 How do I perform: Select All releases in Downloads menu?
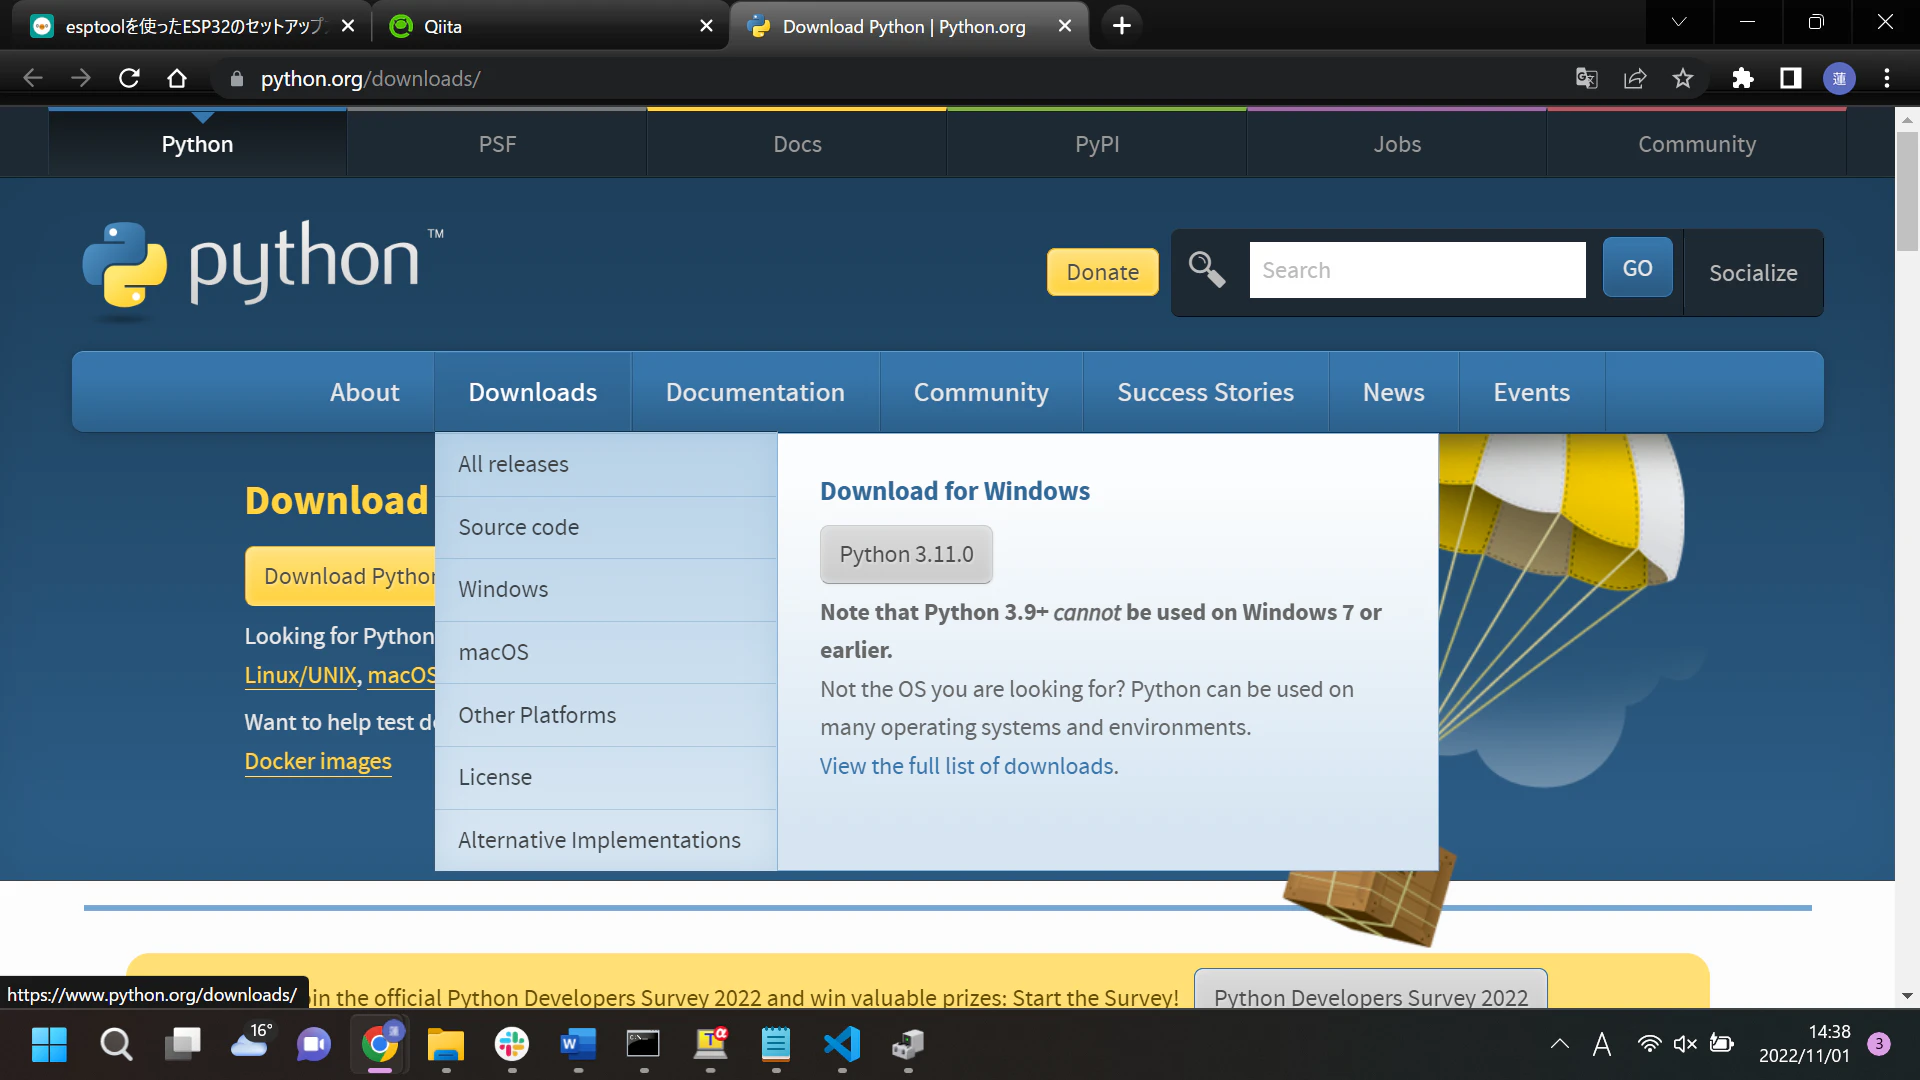pos(606,465)
